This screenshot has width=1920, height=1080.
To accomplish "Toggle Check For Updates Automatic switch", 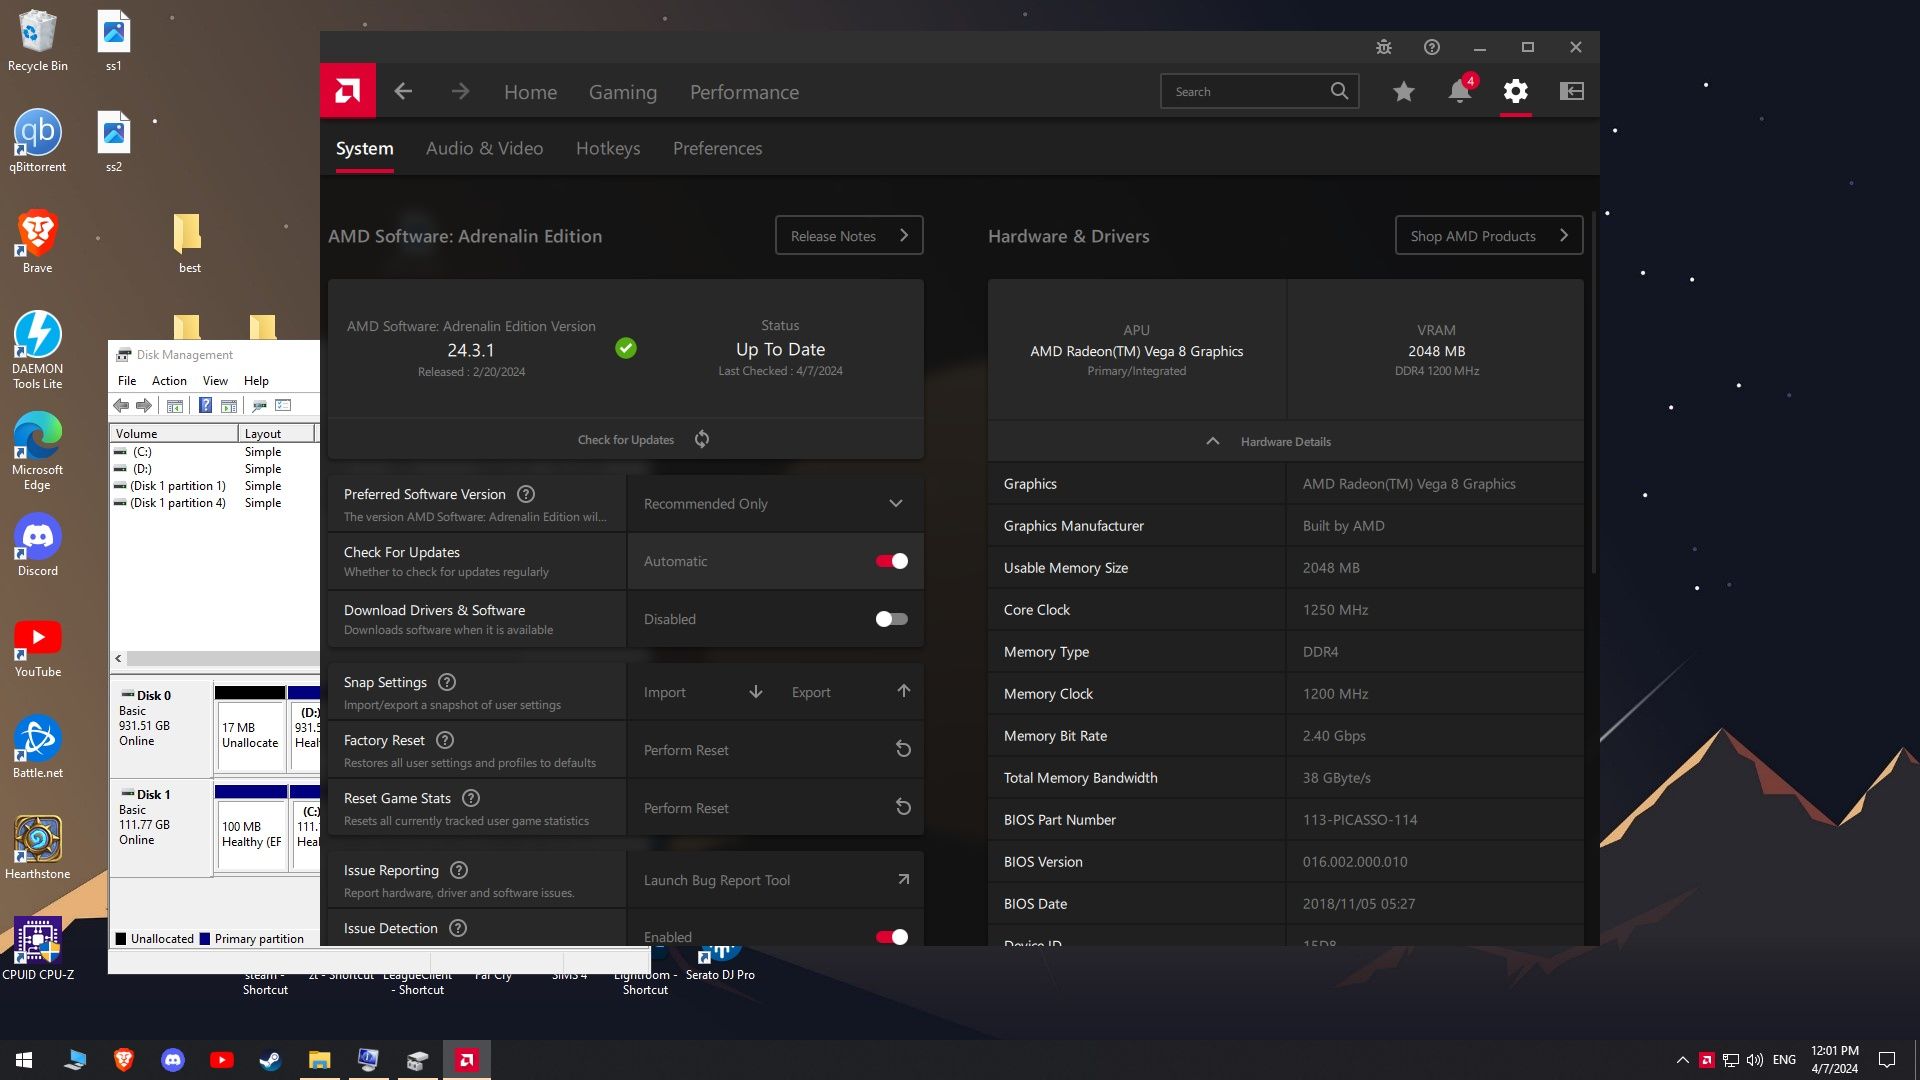I will coord(892,561).
